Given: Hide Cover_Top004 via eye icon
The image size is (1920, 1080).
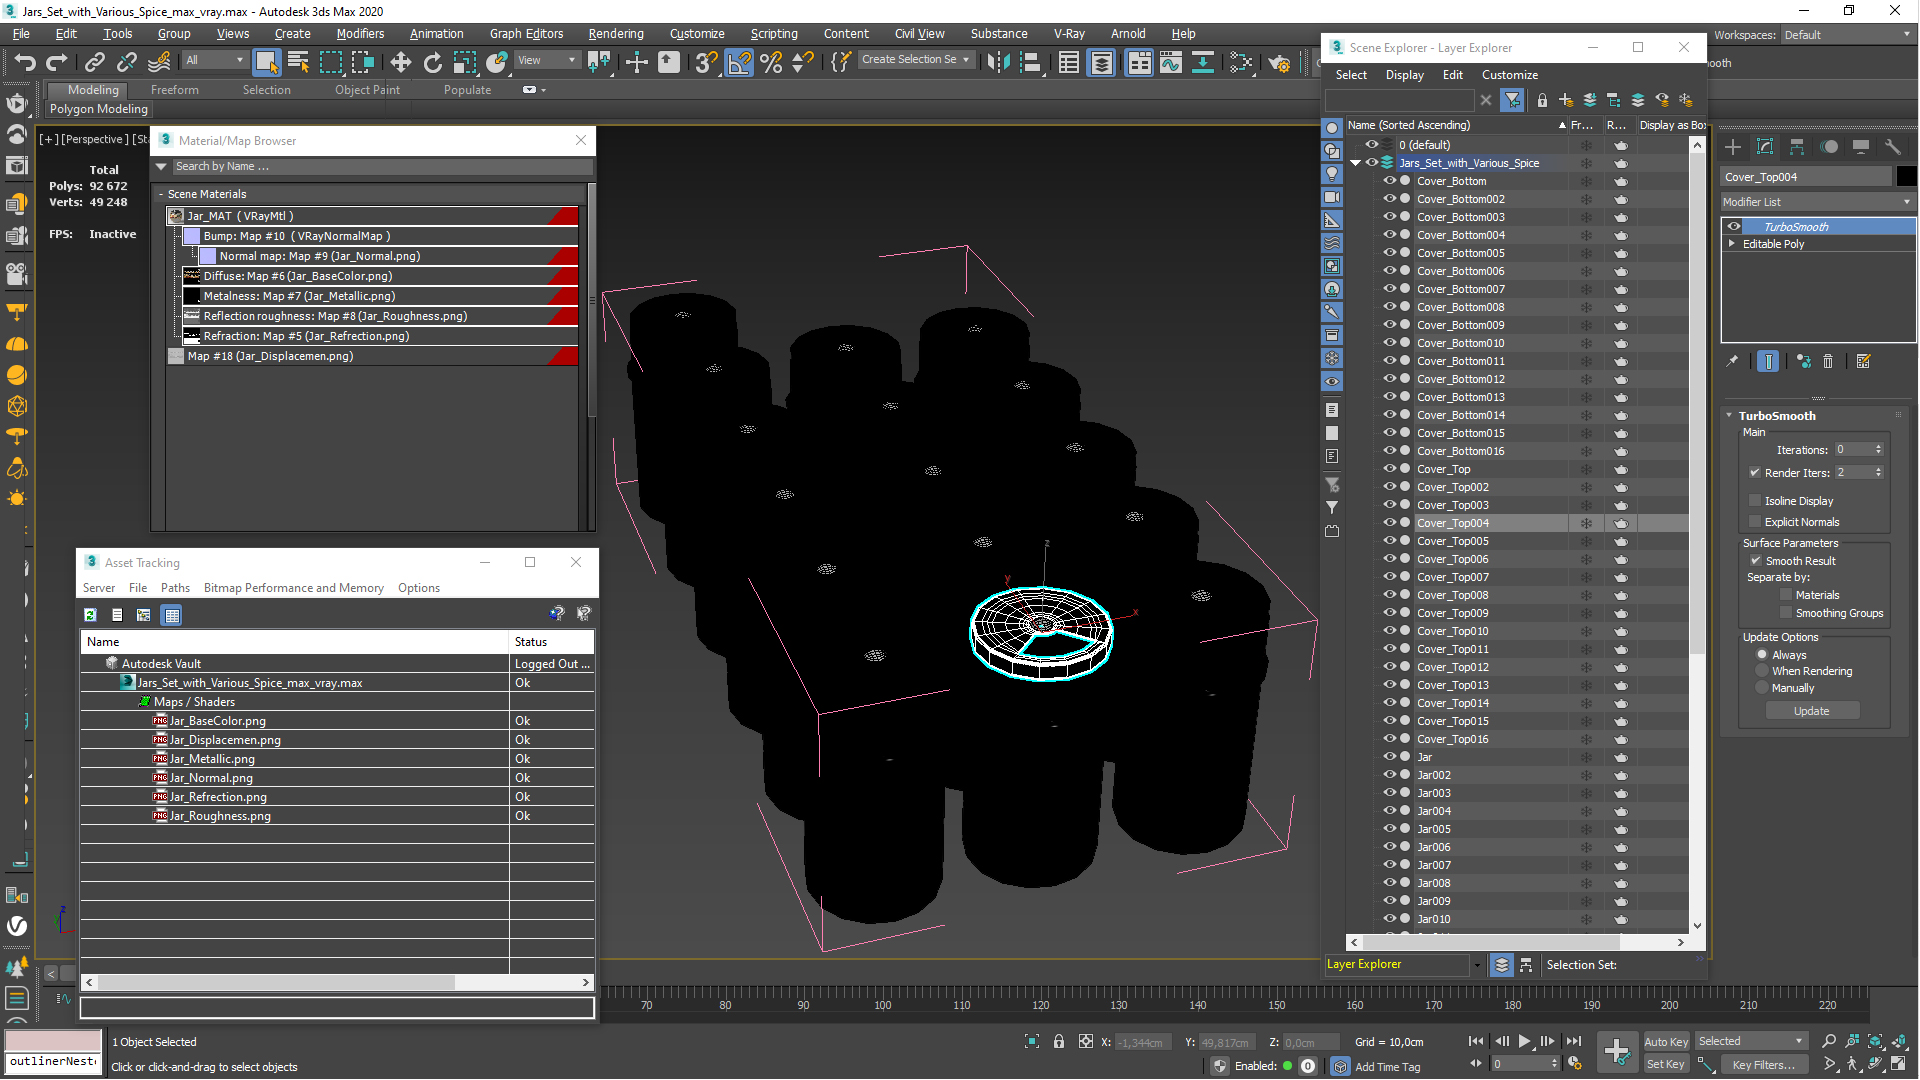Looking at the screenshot, I should coord(1389,523).
